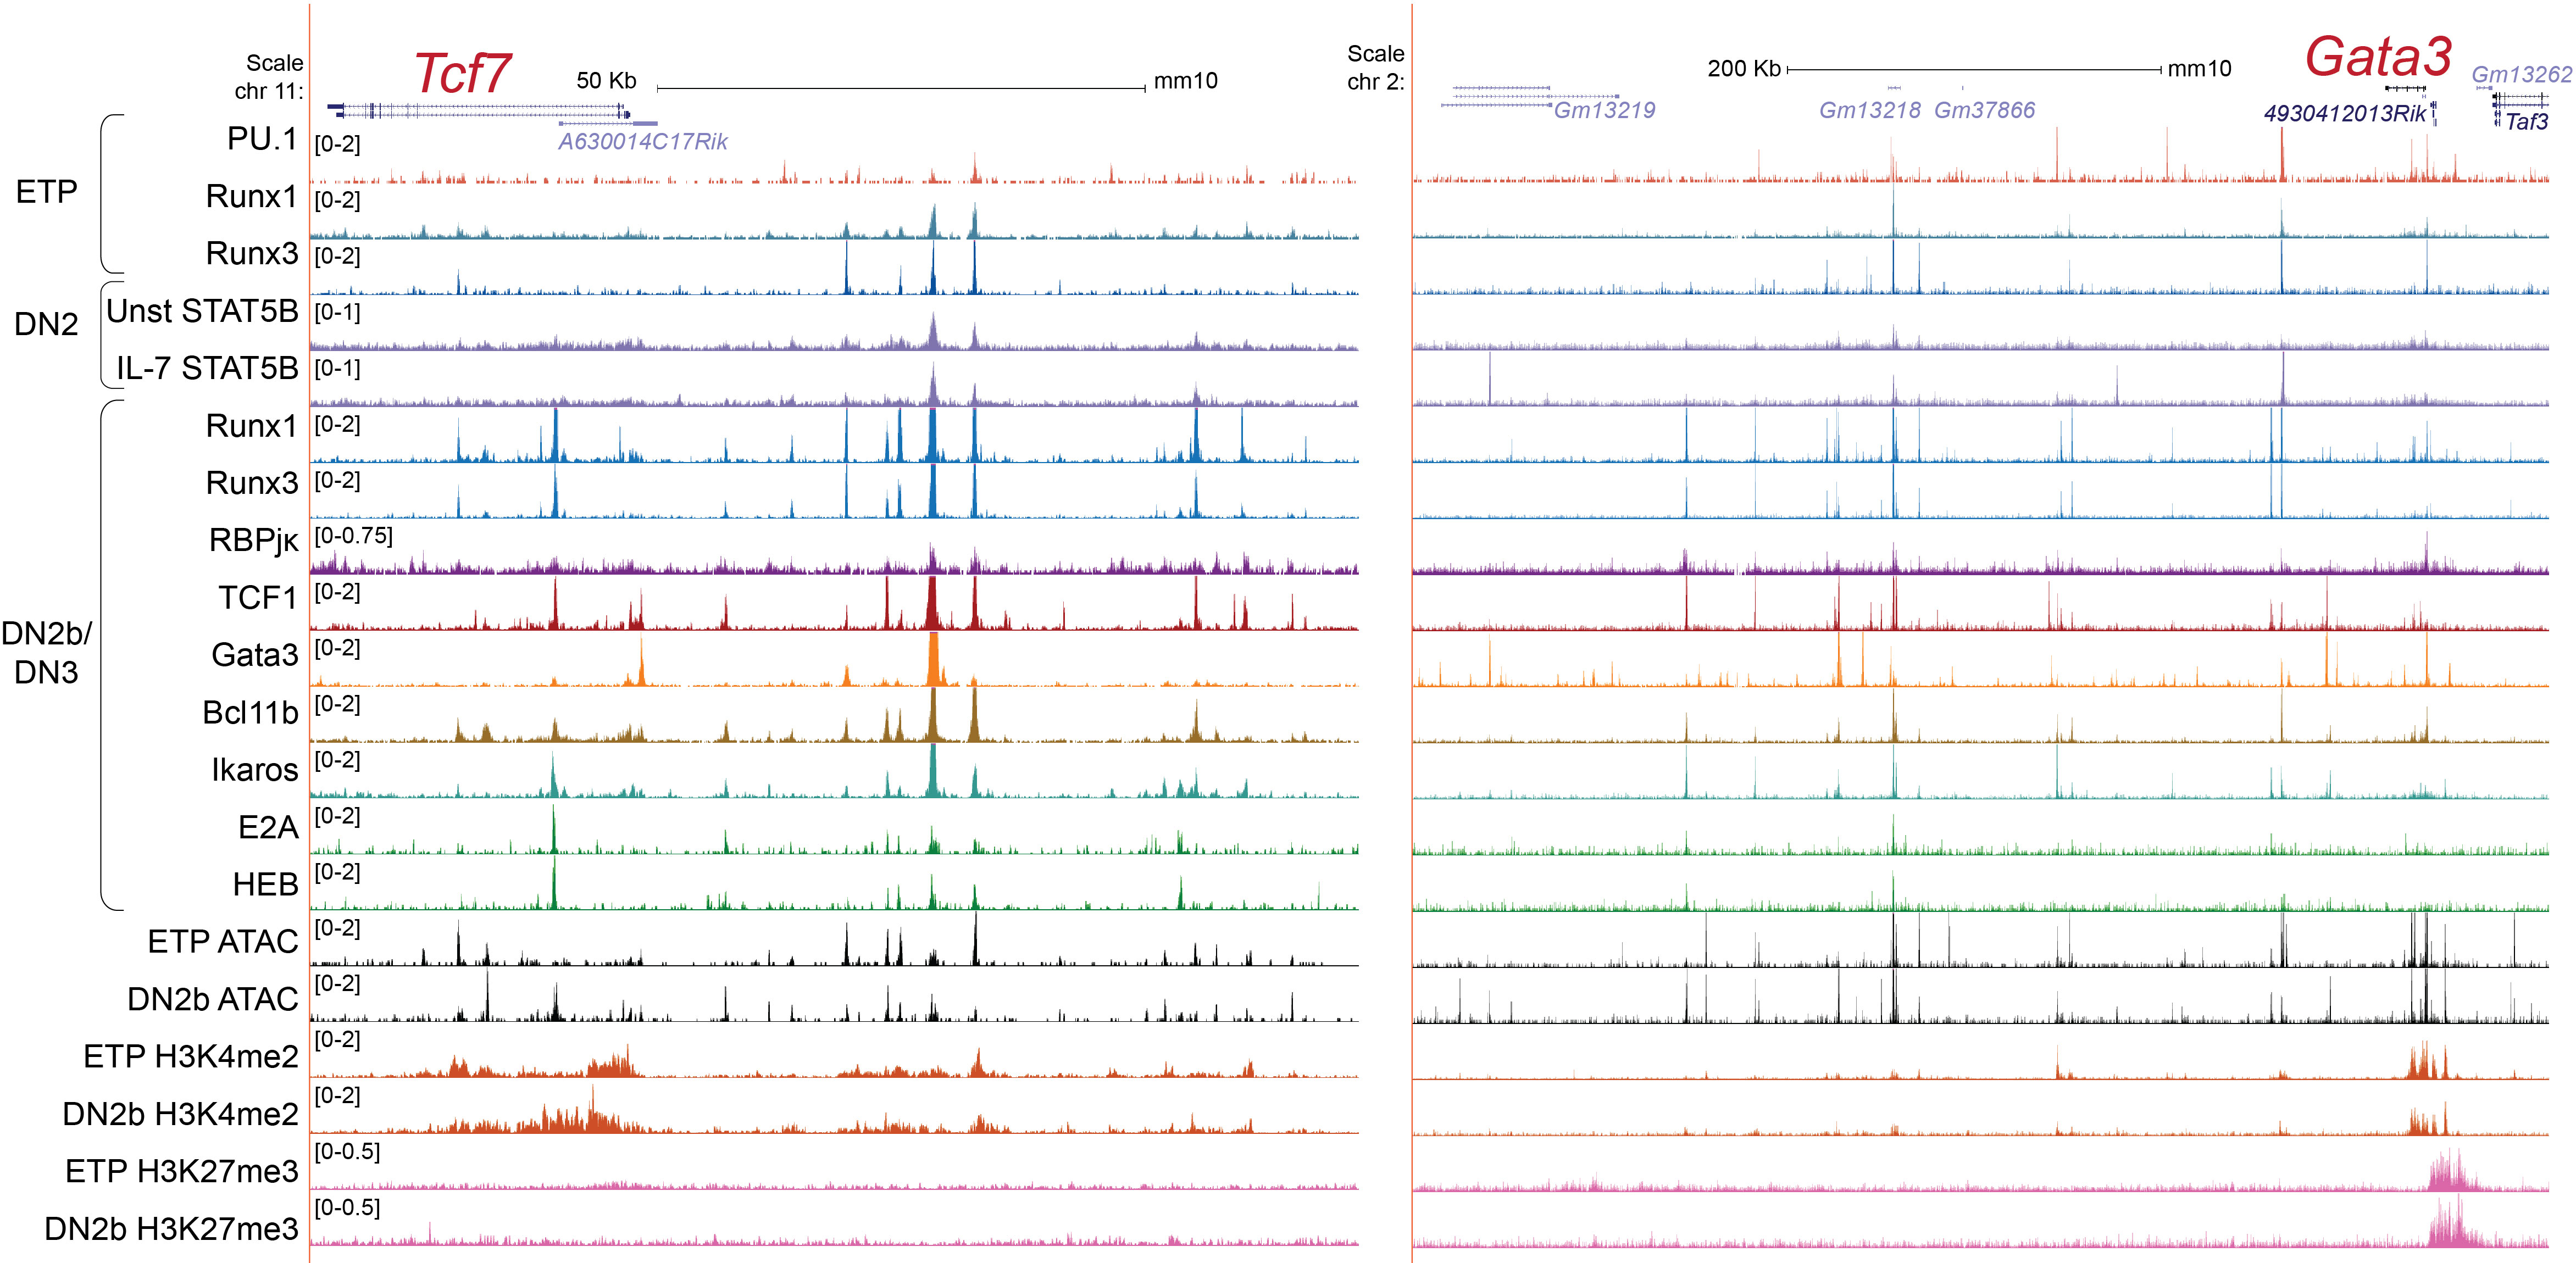Select the Runx1 label in the DN2b/DN3 group

[251, 426]
